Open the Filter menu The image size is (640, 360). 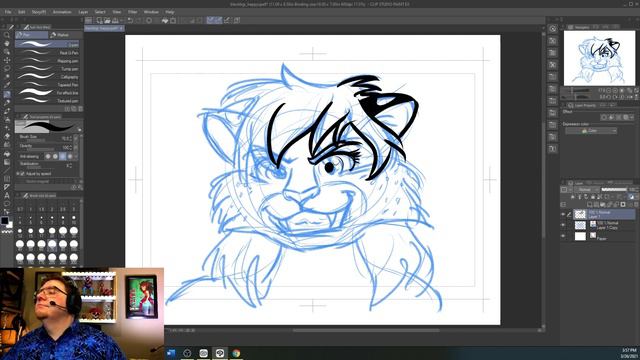133,12
